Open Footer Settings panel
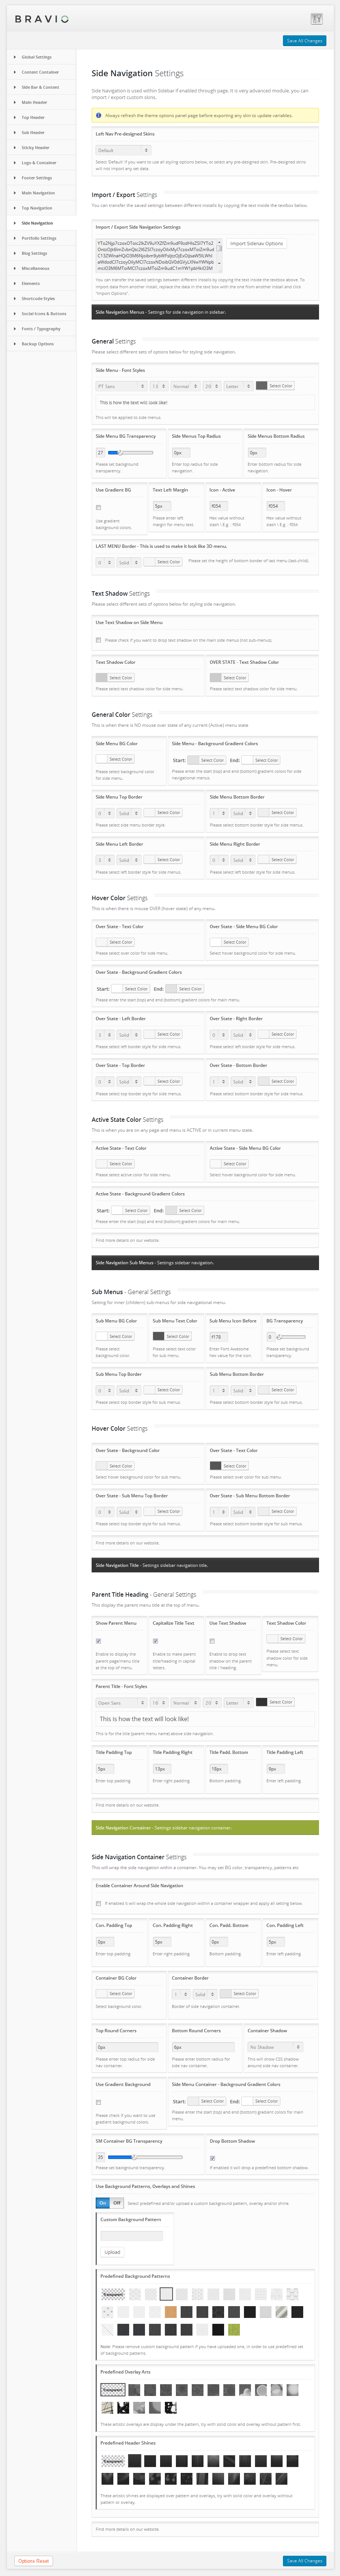The height and width of the screenshot is (2576, 340). (37, 178)
